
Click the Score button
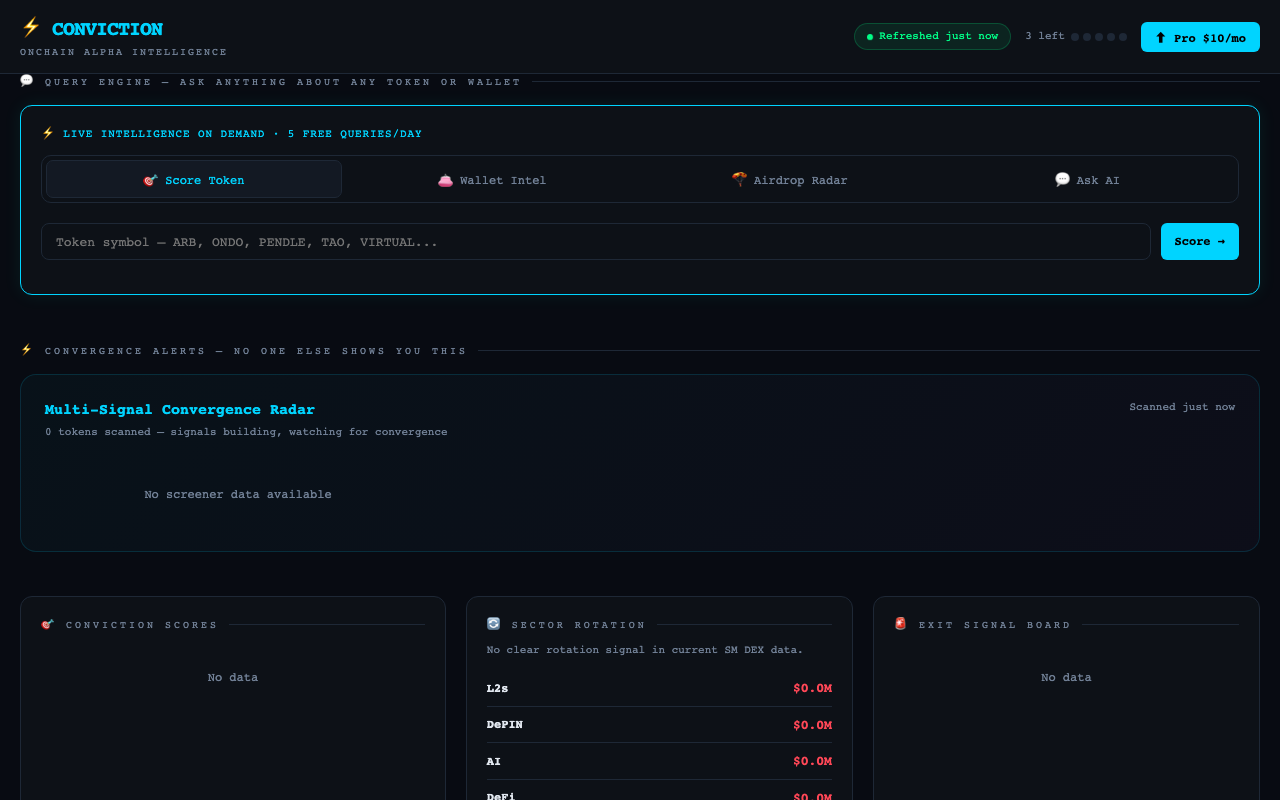point(1200,241)
